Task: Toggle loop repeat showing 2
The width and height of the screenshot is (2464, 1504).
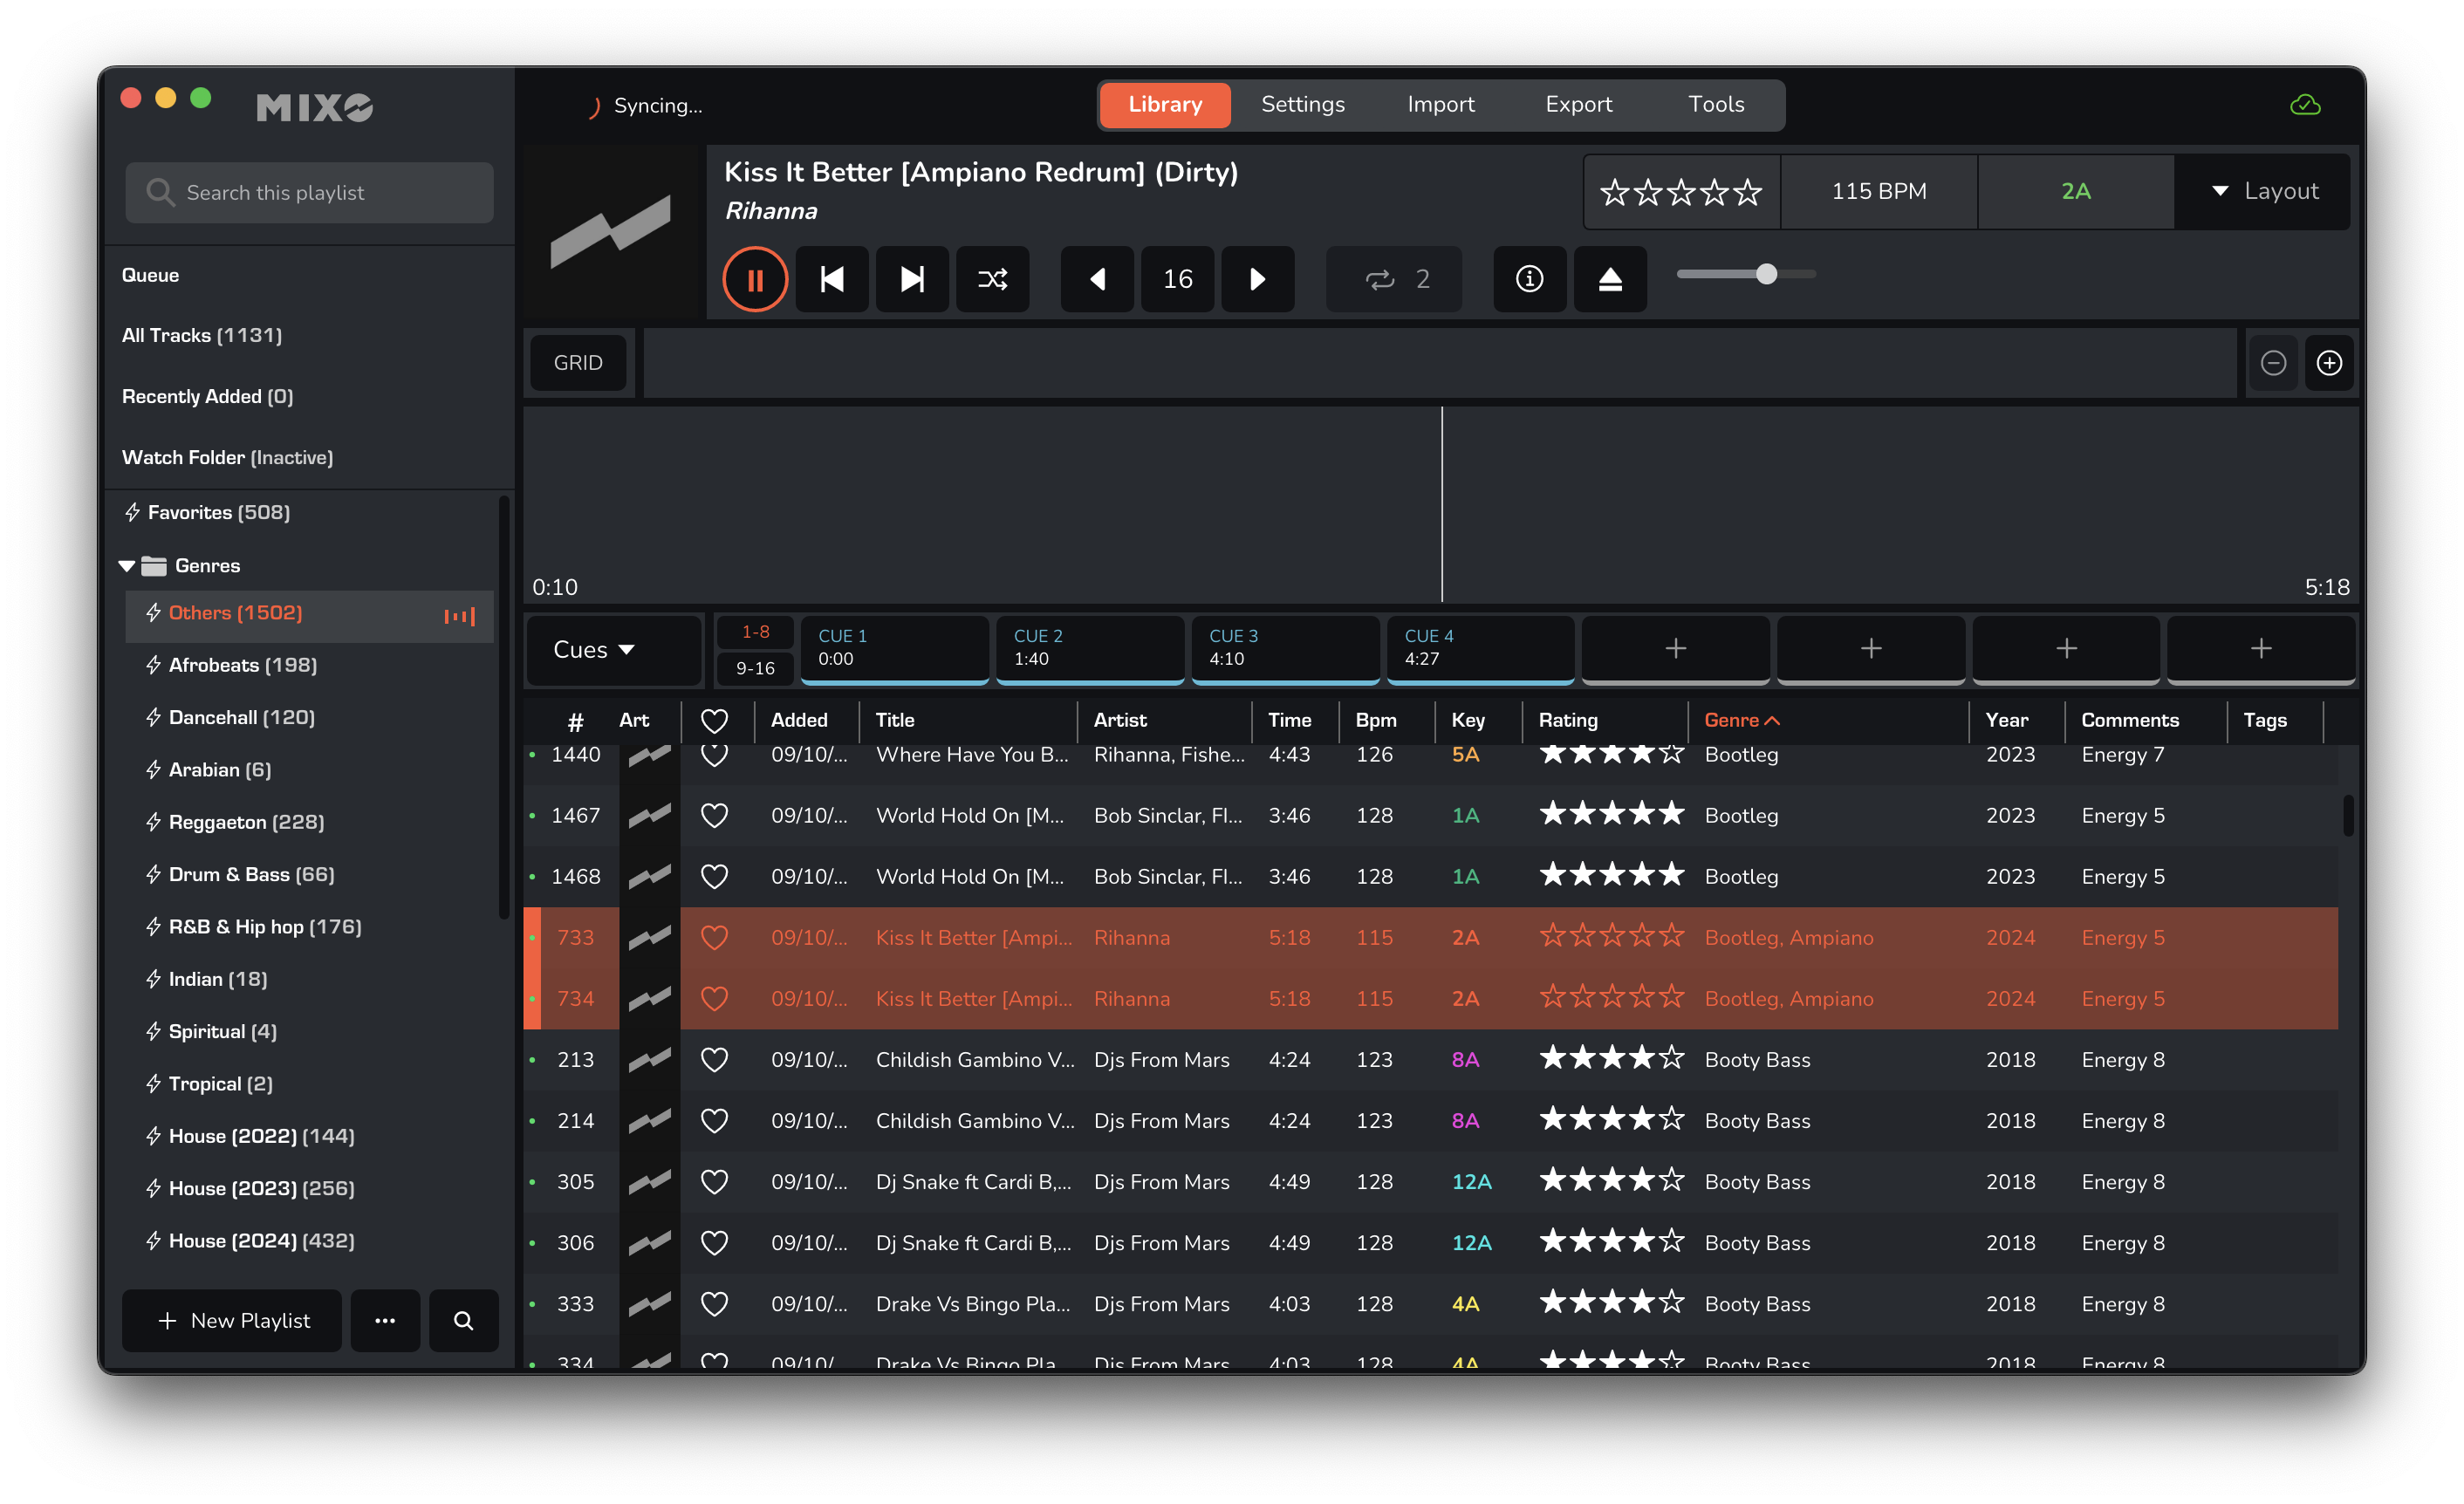Action: (1395, 279)
